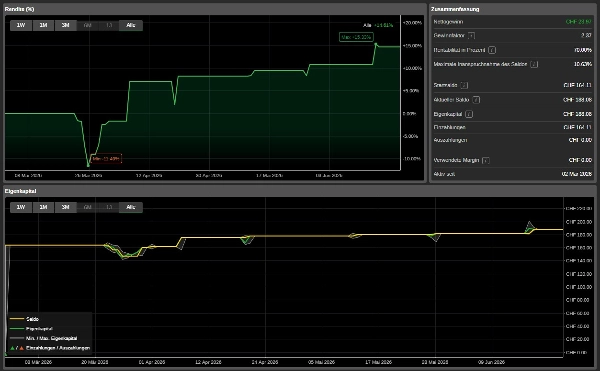600x371 pixels.
Task: Click the 09 Jun date axis label
Action: coord(491,362)
